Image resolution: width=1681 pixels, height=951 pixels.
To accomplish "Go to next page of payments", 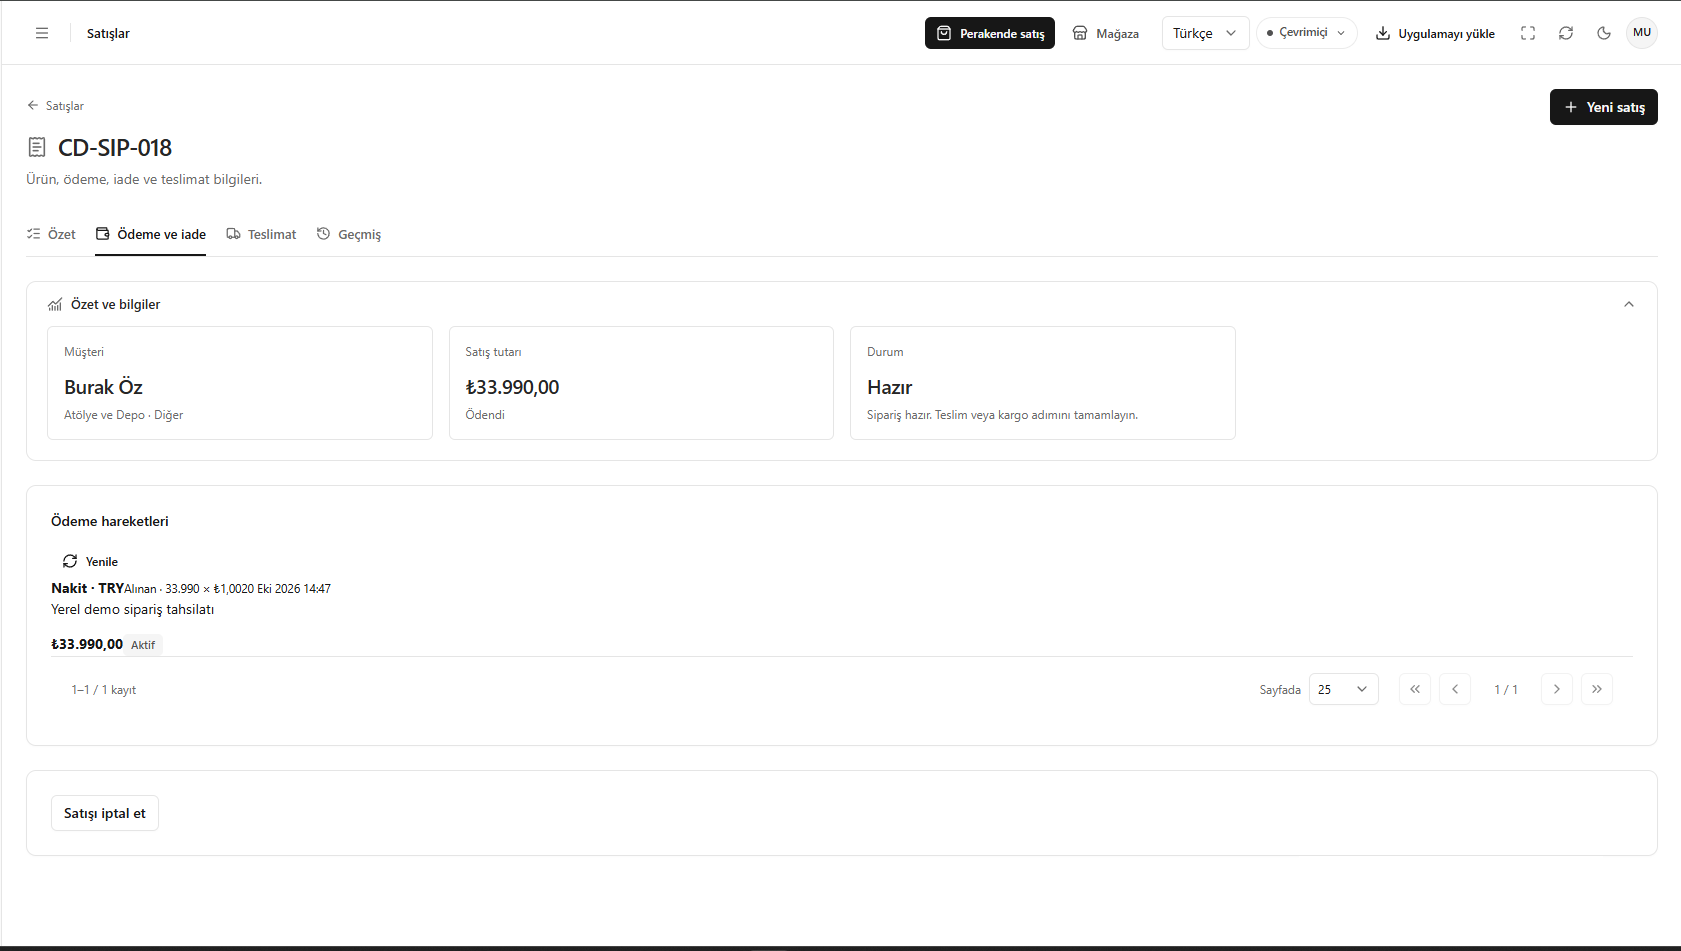I will pyautogui.click(x=1557, y=689).
